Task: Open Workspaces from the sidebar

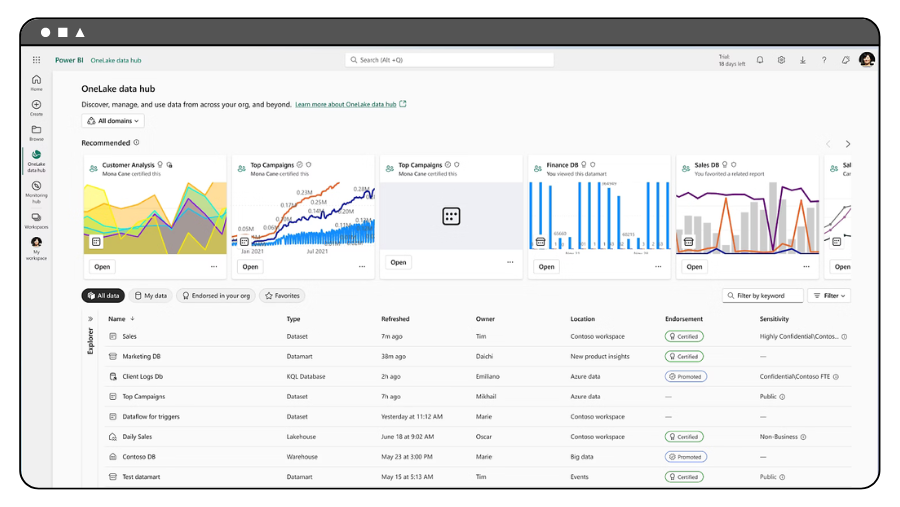Action: [36, 220]
